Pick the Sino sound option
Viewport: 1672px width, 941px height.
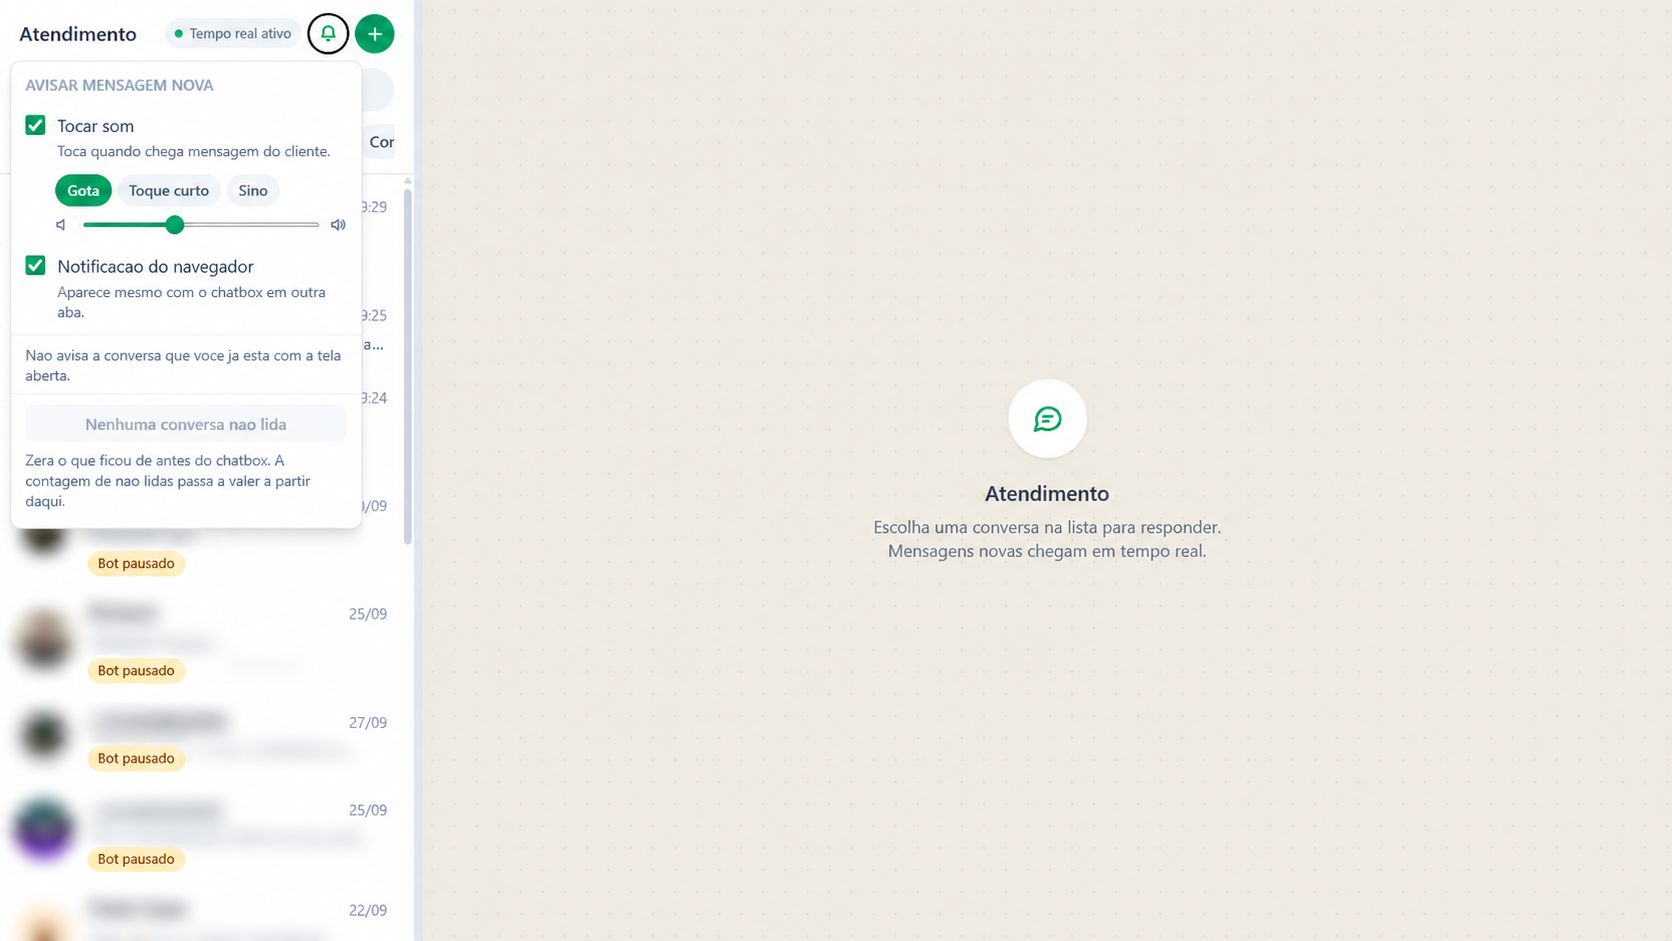point(253,190)
